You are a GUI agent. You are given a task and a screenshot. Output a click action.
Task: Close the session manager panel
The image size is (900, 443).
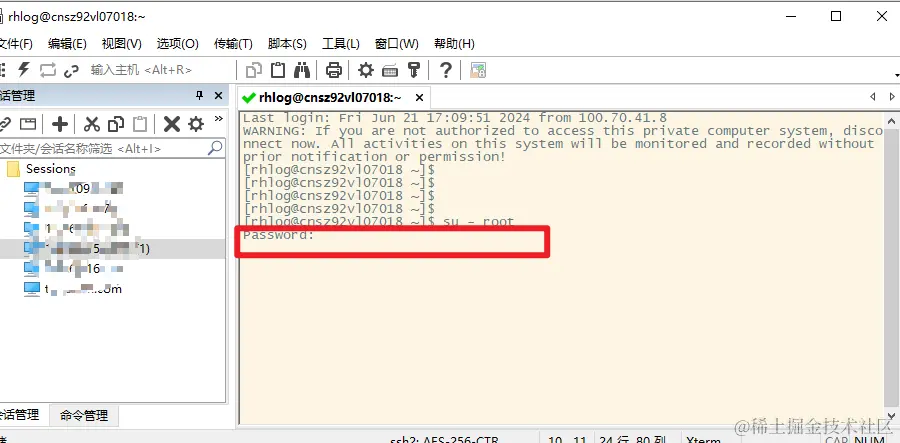(218, 96)
